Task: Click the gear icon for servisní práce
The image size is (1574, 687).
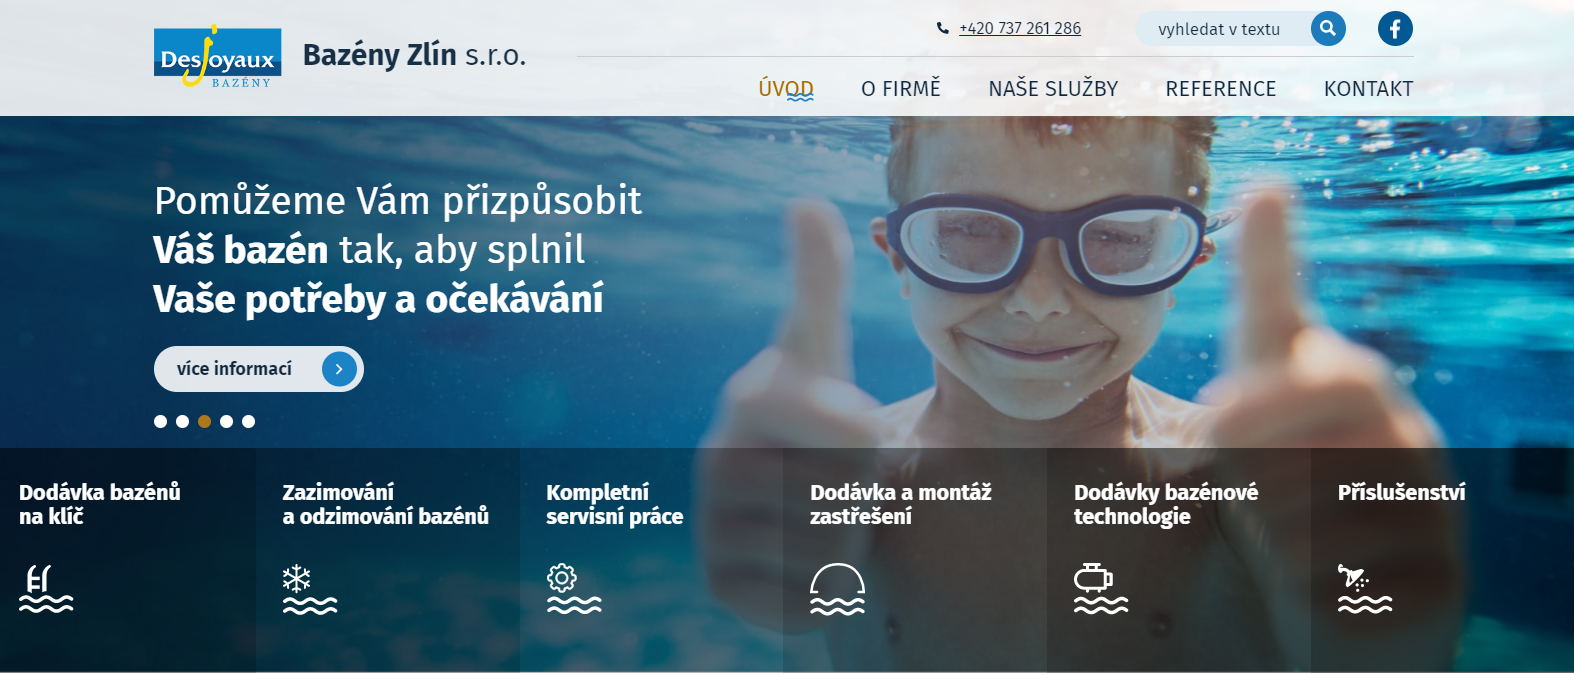Action: [x=574, y=588]
